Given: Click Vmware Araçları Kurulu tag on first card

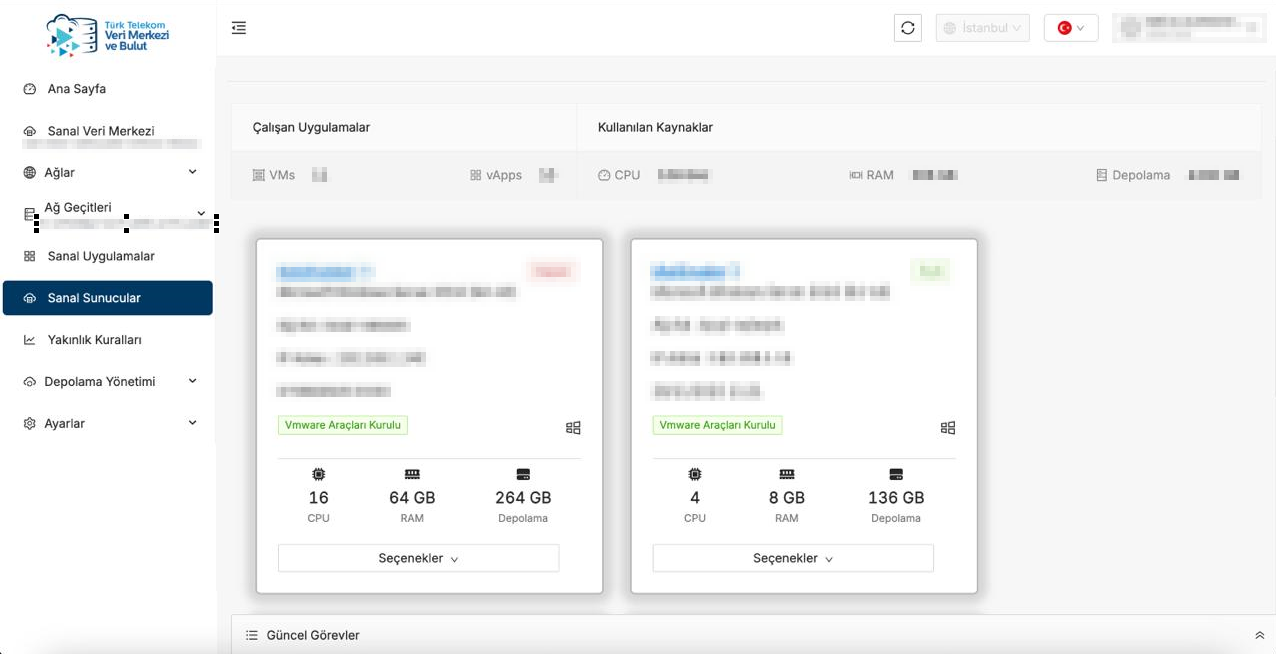Looking at the screenshot, I should point(343,425).
